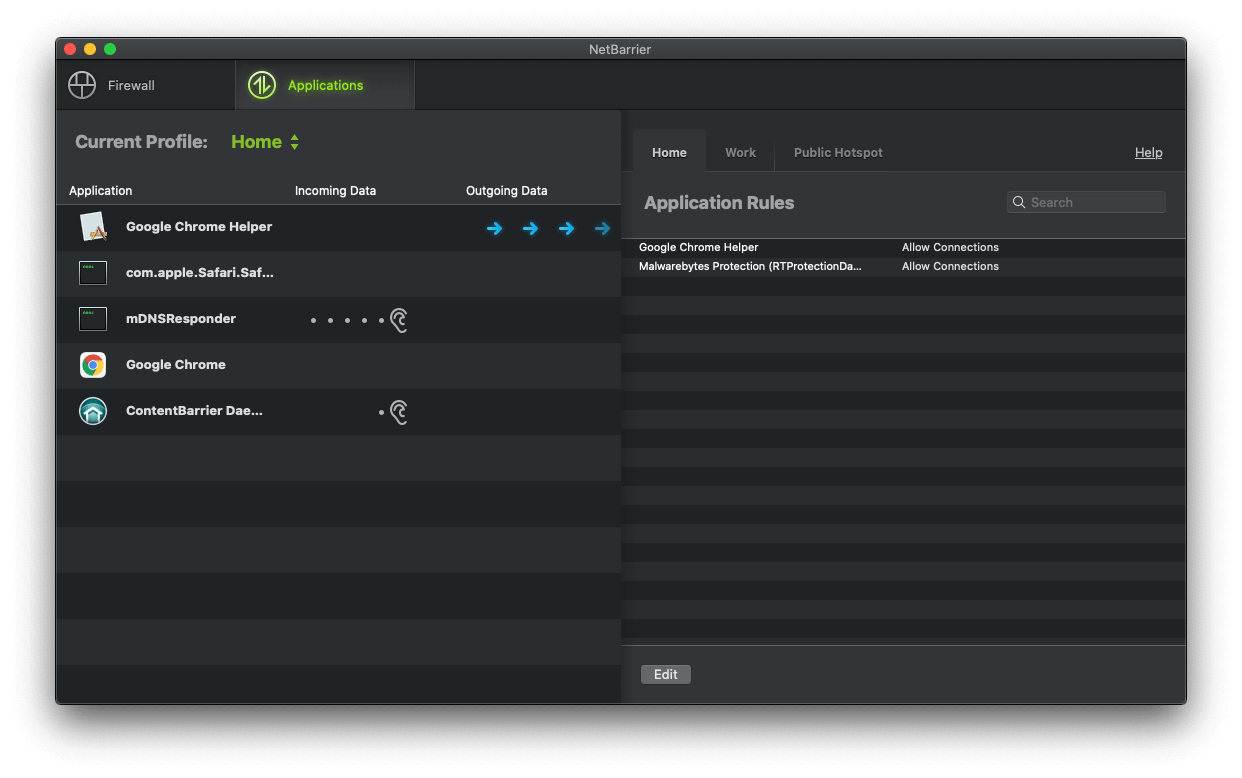Switch to the Firewall tab
Viewport: 1242px width, 778px height.
[x=146, y=85]
